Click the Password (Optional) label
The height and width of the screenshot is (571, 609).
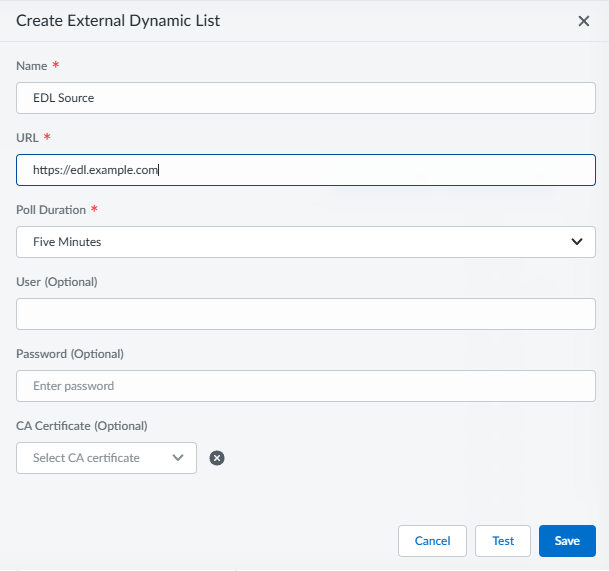70,354
